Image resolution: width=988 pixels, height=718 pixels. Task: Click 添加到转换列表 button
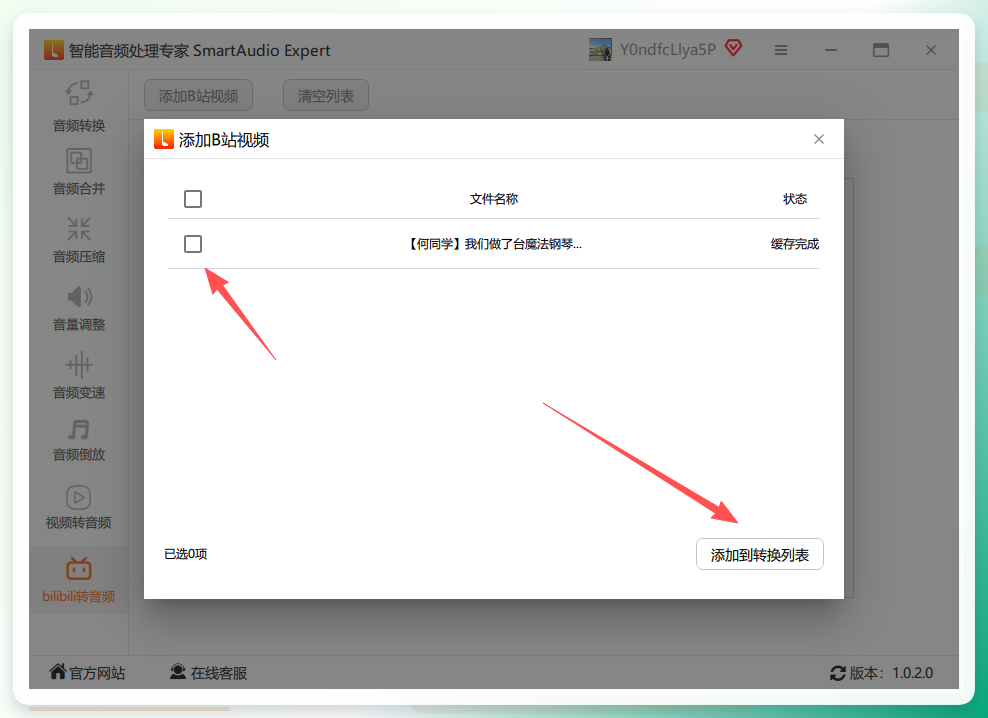(x=759, y=554)
